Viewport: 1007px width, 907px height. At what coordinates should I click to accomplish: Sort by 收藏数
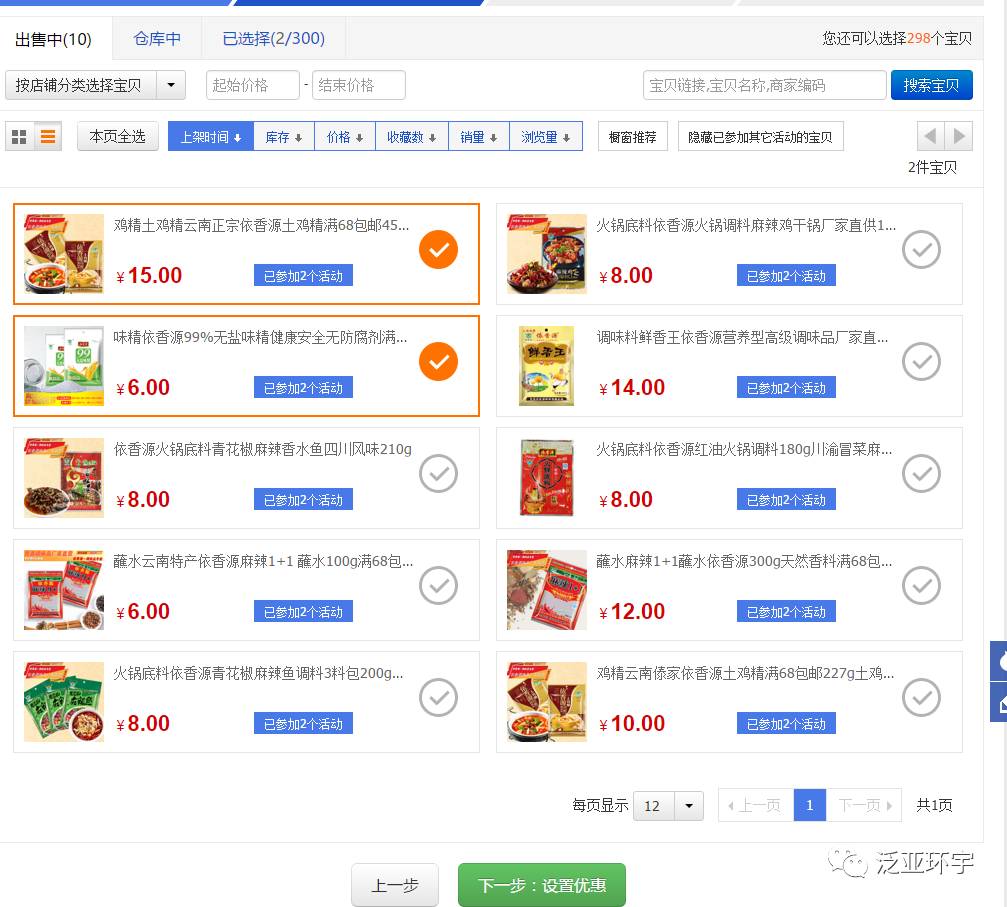[412, 136]
